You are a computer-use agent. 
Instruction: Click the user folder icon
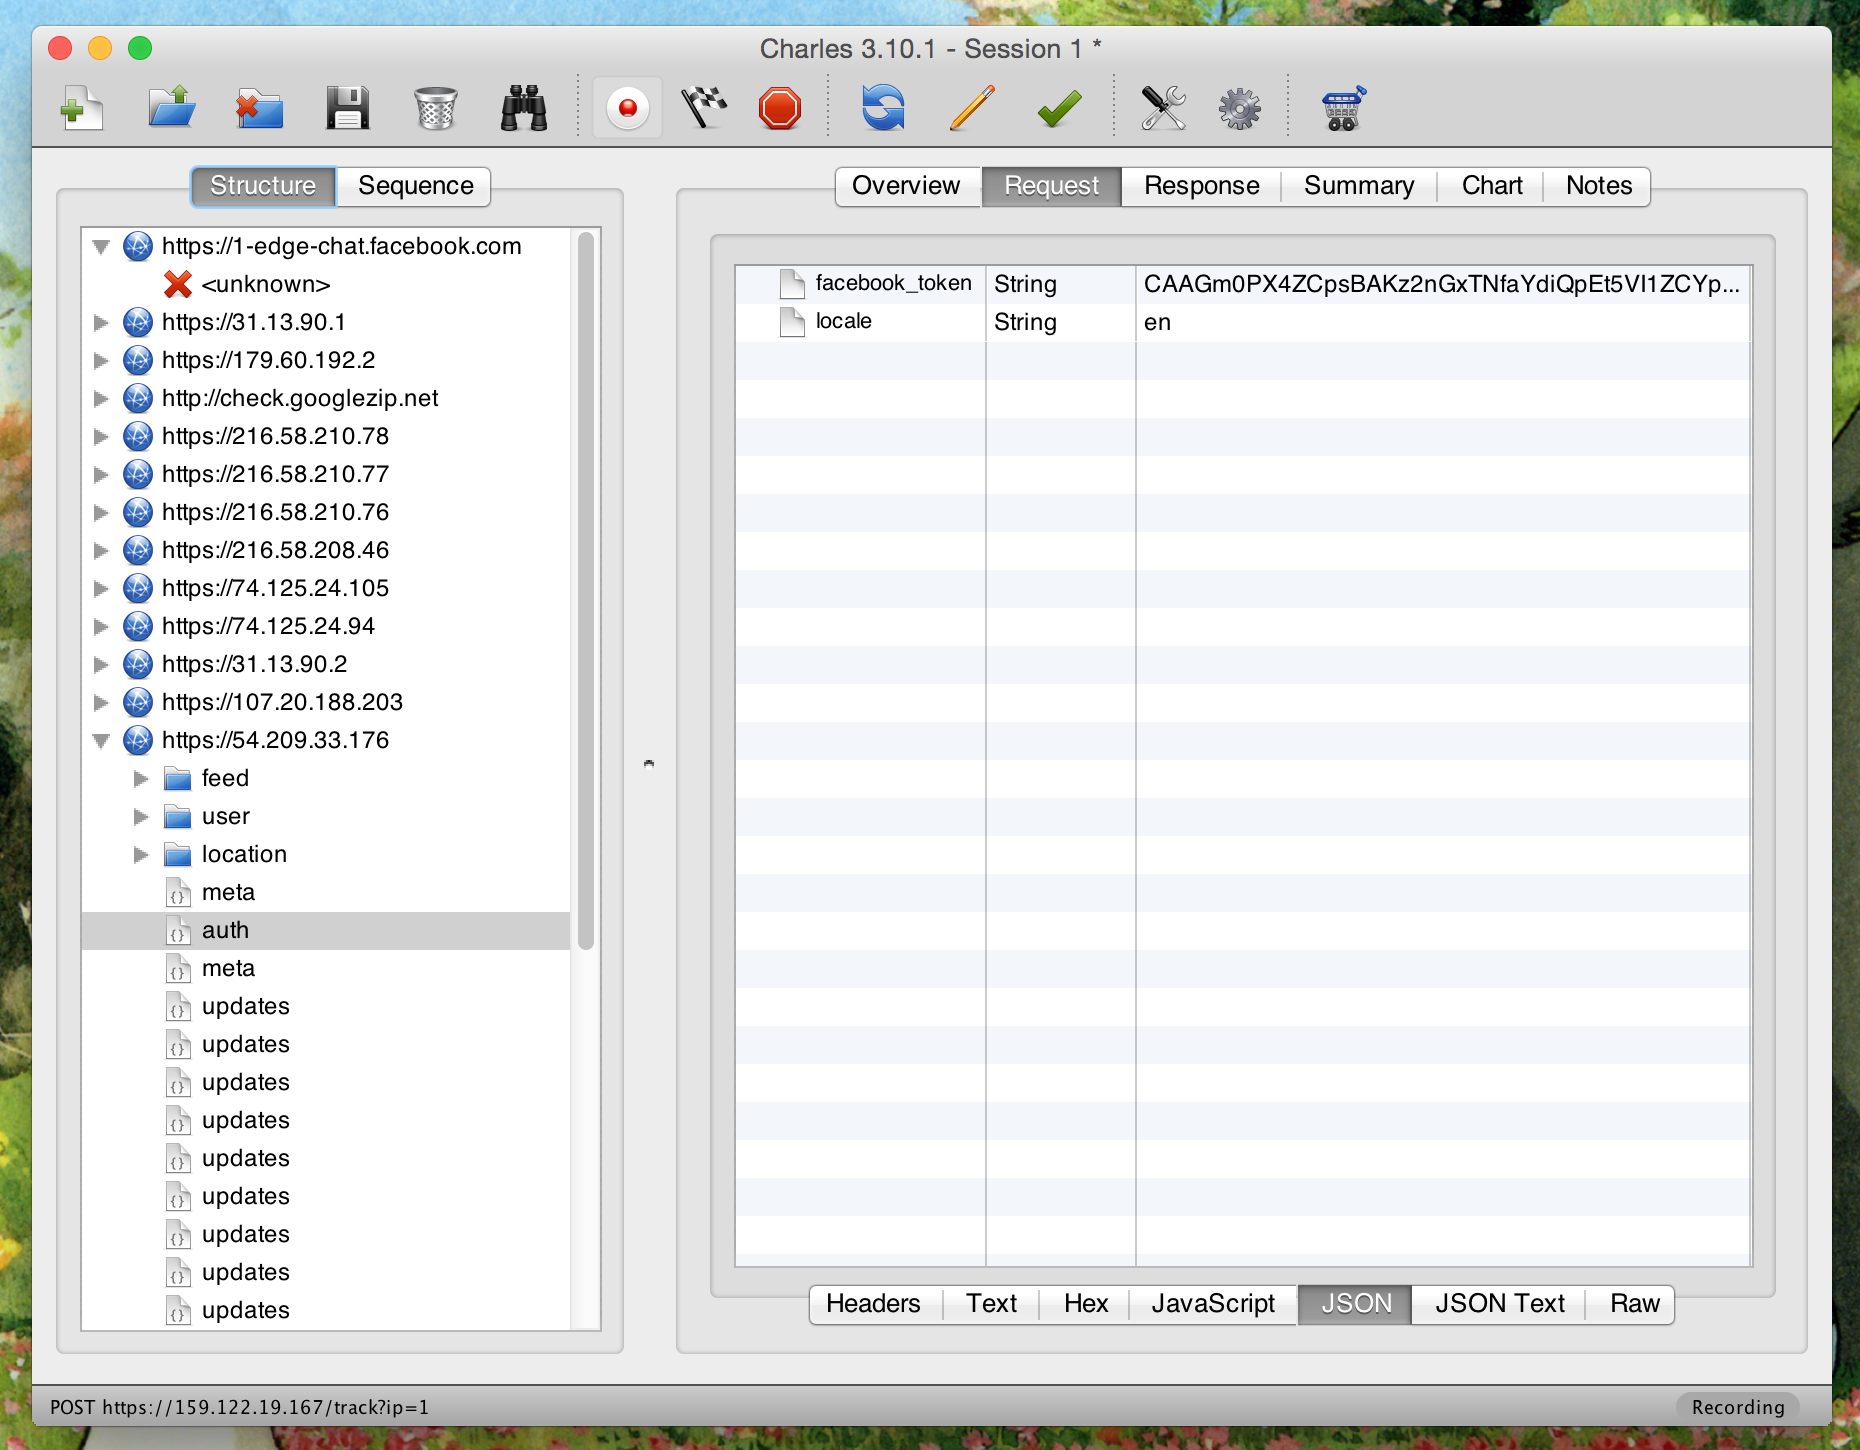178,816
